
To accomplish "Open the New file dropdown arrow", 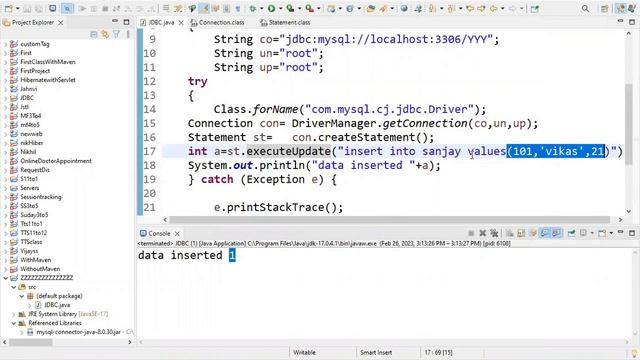I will [x=18, y=9].
